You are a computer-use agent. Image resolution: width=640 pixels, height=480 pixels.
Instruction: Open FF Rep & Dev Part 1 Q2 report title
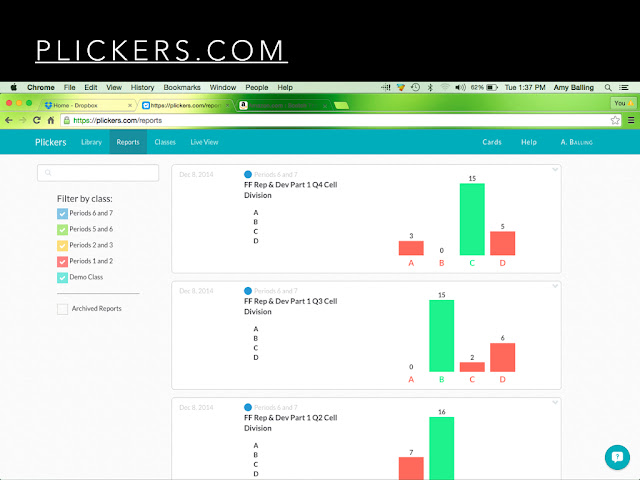point(291,423)
